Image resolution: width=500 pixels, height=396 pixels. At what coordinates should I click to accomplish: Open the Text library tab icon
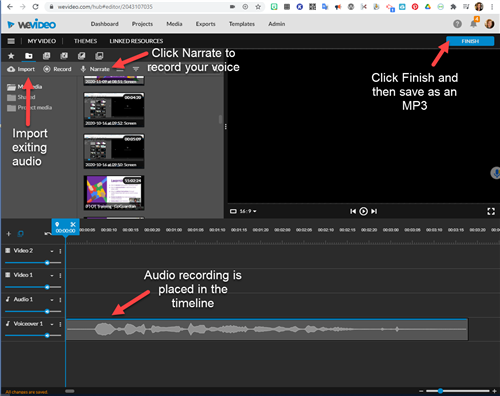coord(47,56)
